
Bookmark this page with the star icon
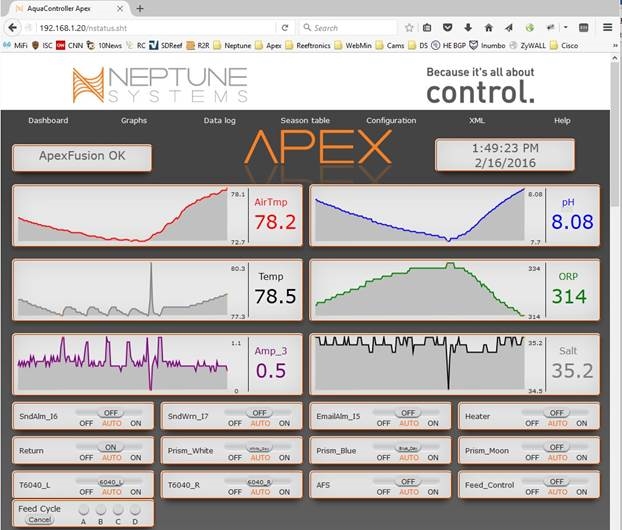pos(409,28)
